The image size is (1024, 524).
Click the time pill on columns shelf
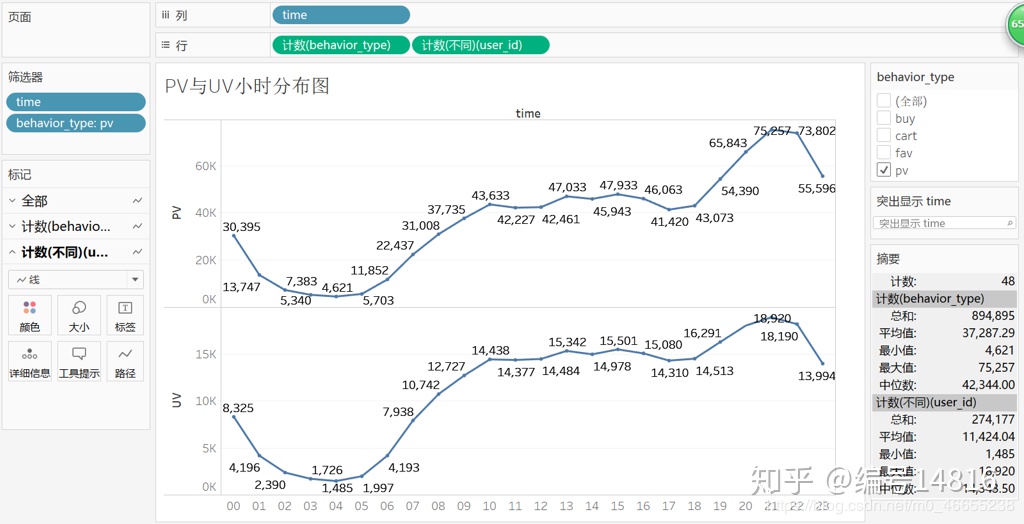pyautogui.click(x=342, y=15)
